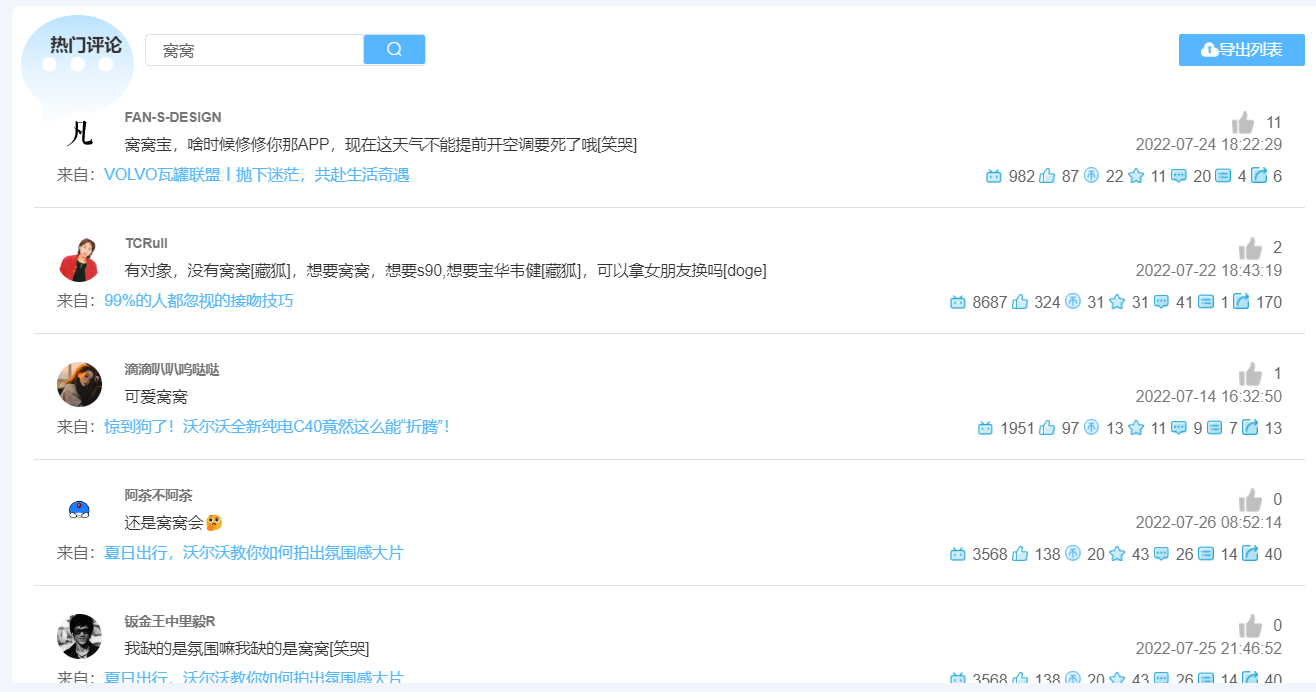Click the blue like icon beside 324
This screenshot has height=692, width=1316.
pos(1020,302)
